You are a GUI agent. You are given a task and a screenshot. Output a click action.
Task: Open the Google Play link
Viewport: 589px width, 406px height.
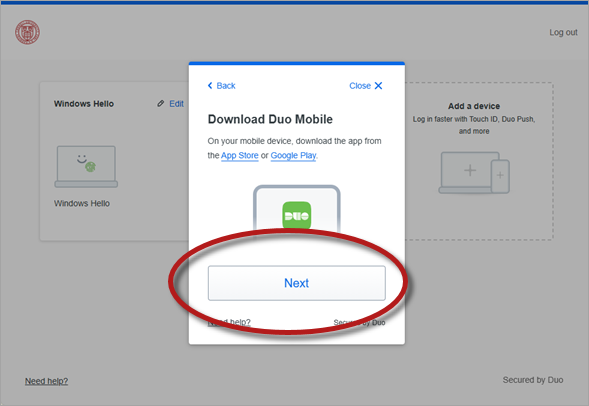click(x=293, y=155)
